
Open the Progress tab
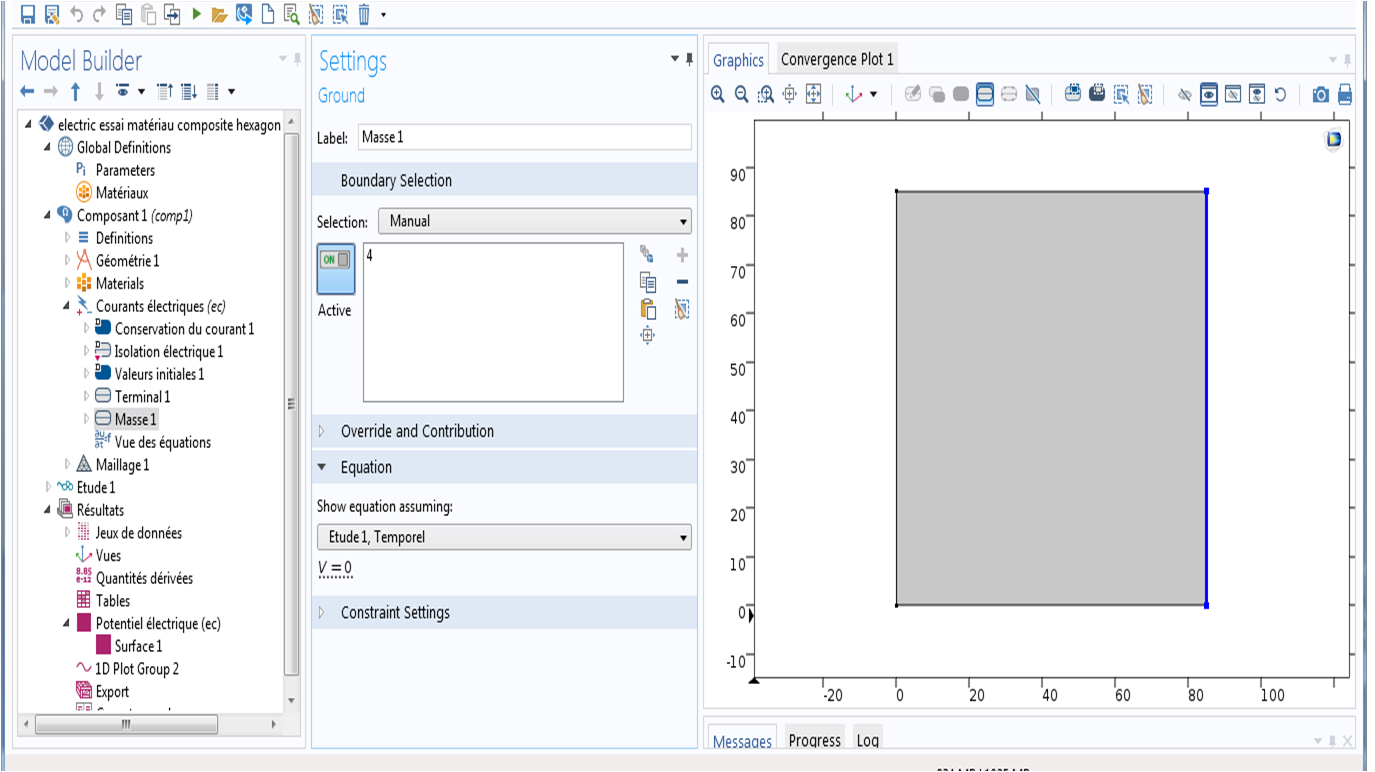click(x=814, y=740)
